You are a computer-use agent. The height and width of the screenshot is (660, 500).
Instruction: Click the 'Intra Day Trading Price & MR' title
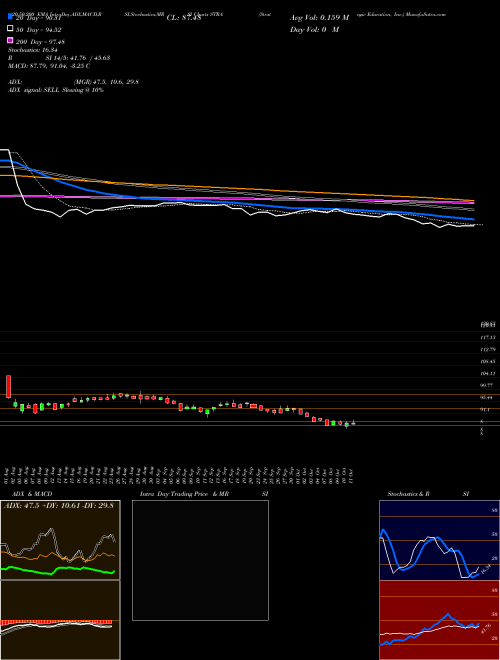(x=184, y=494)
